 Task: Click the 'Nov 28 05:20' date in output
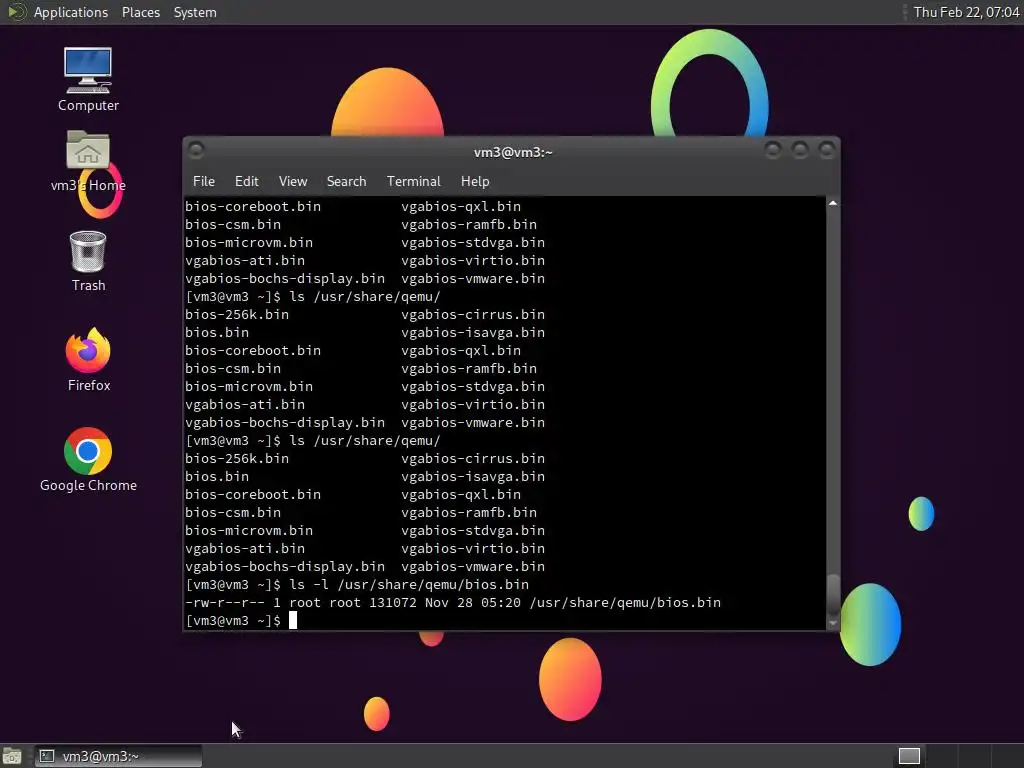[x=473, y=603]
